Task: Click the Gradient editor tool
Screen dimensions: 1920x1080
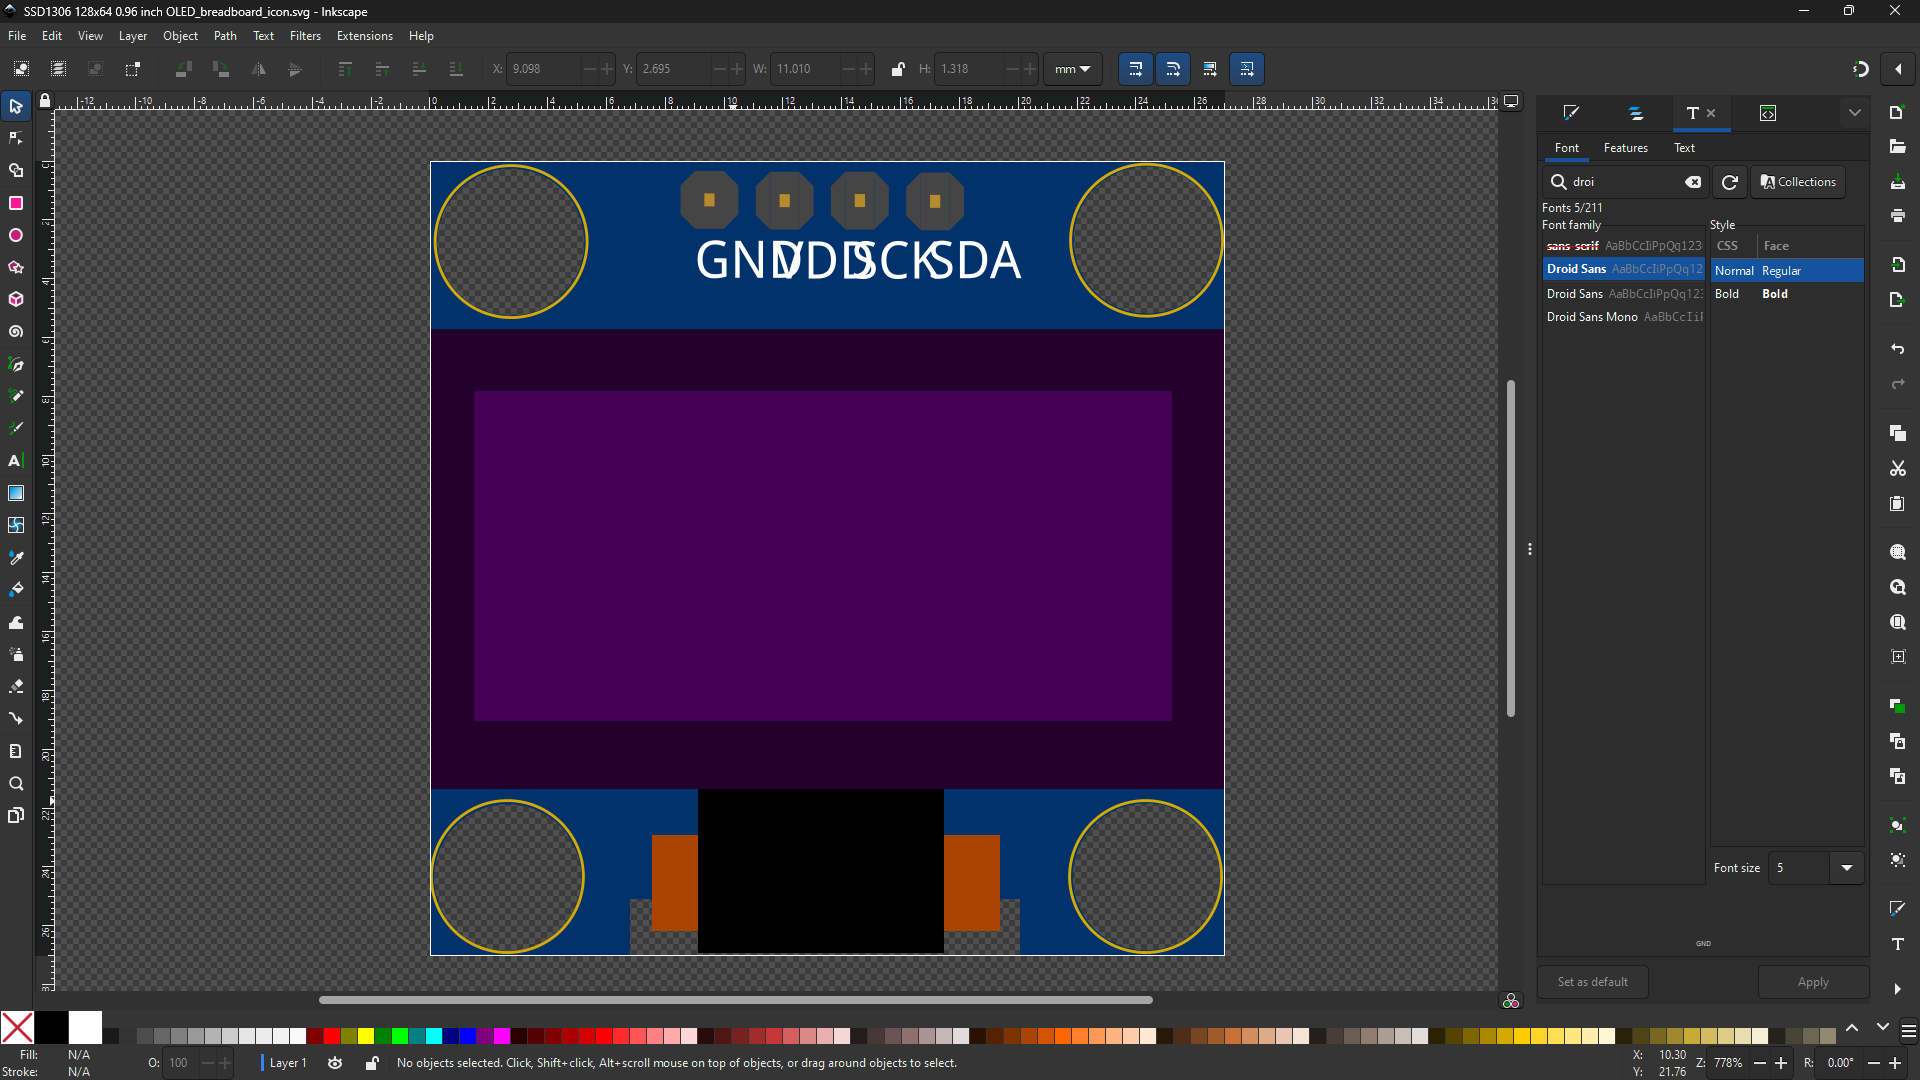Action: tap(17, 493)
